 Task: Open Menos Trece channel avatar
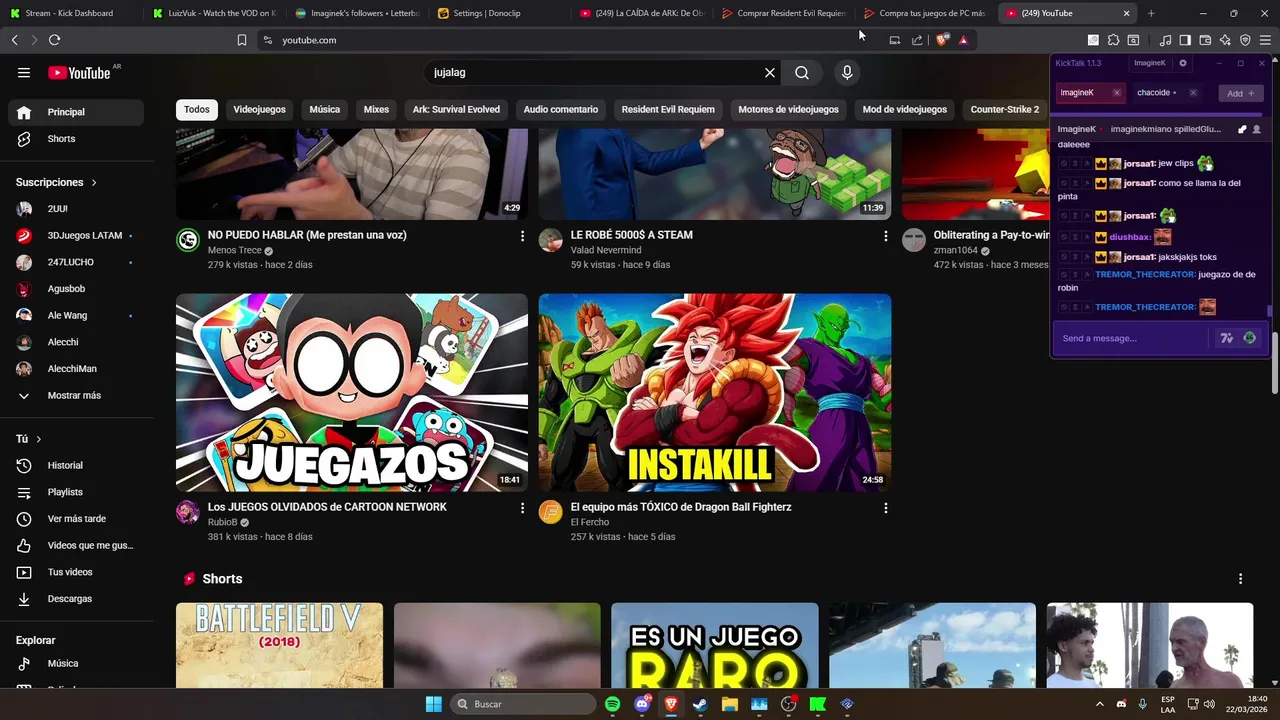click(x=188, y=240)
